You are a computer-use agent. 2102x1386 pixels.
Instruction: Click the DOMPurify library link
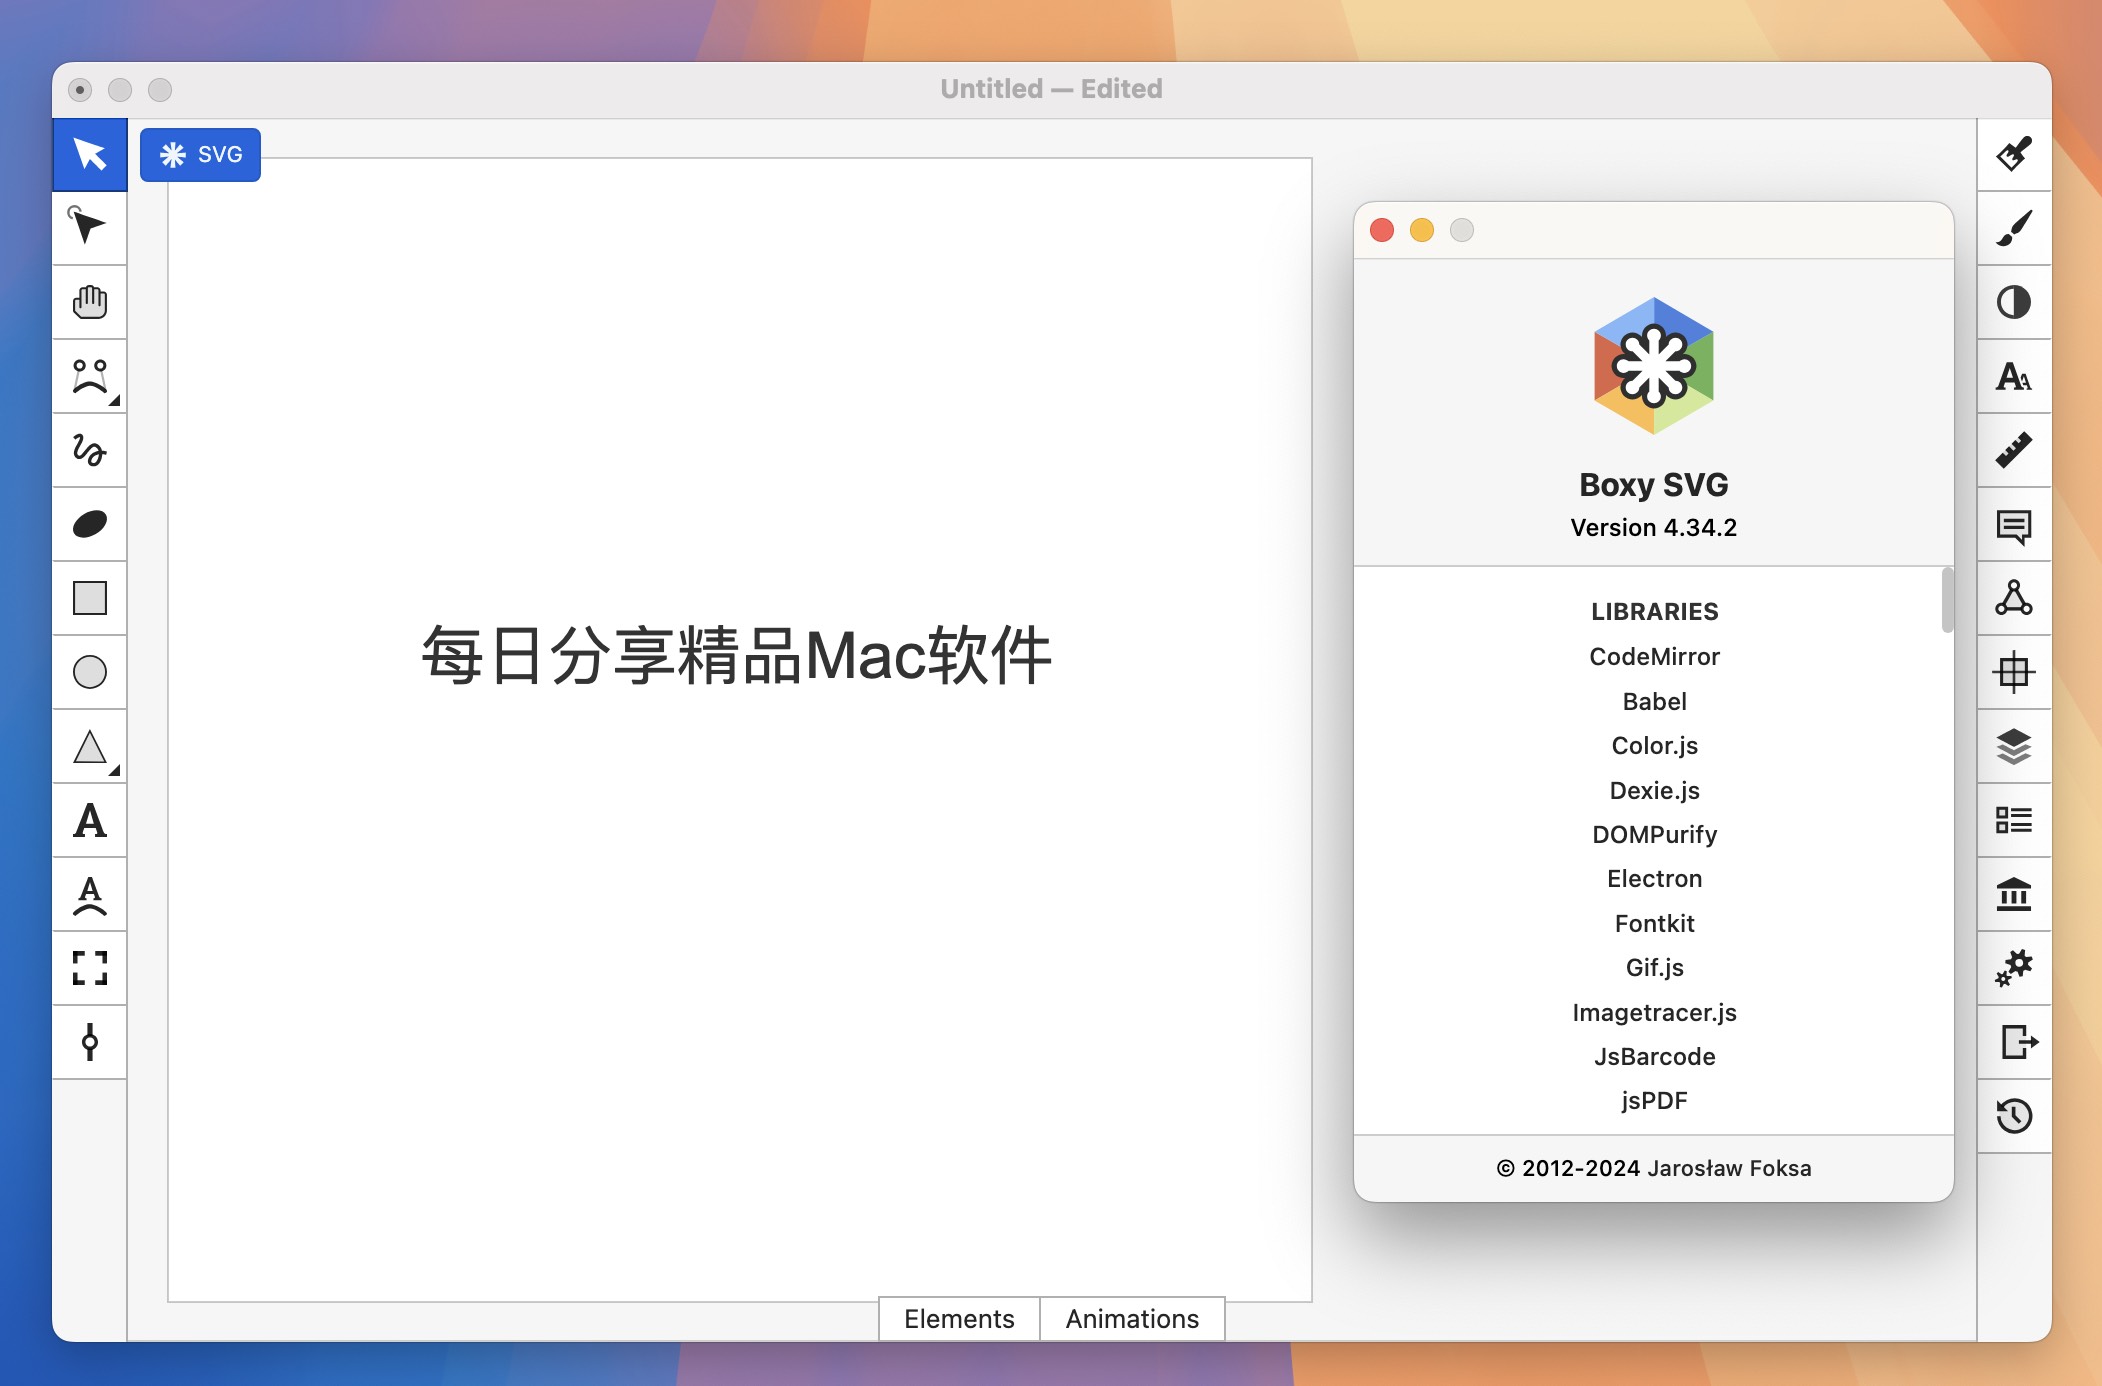coord(1654,834)
